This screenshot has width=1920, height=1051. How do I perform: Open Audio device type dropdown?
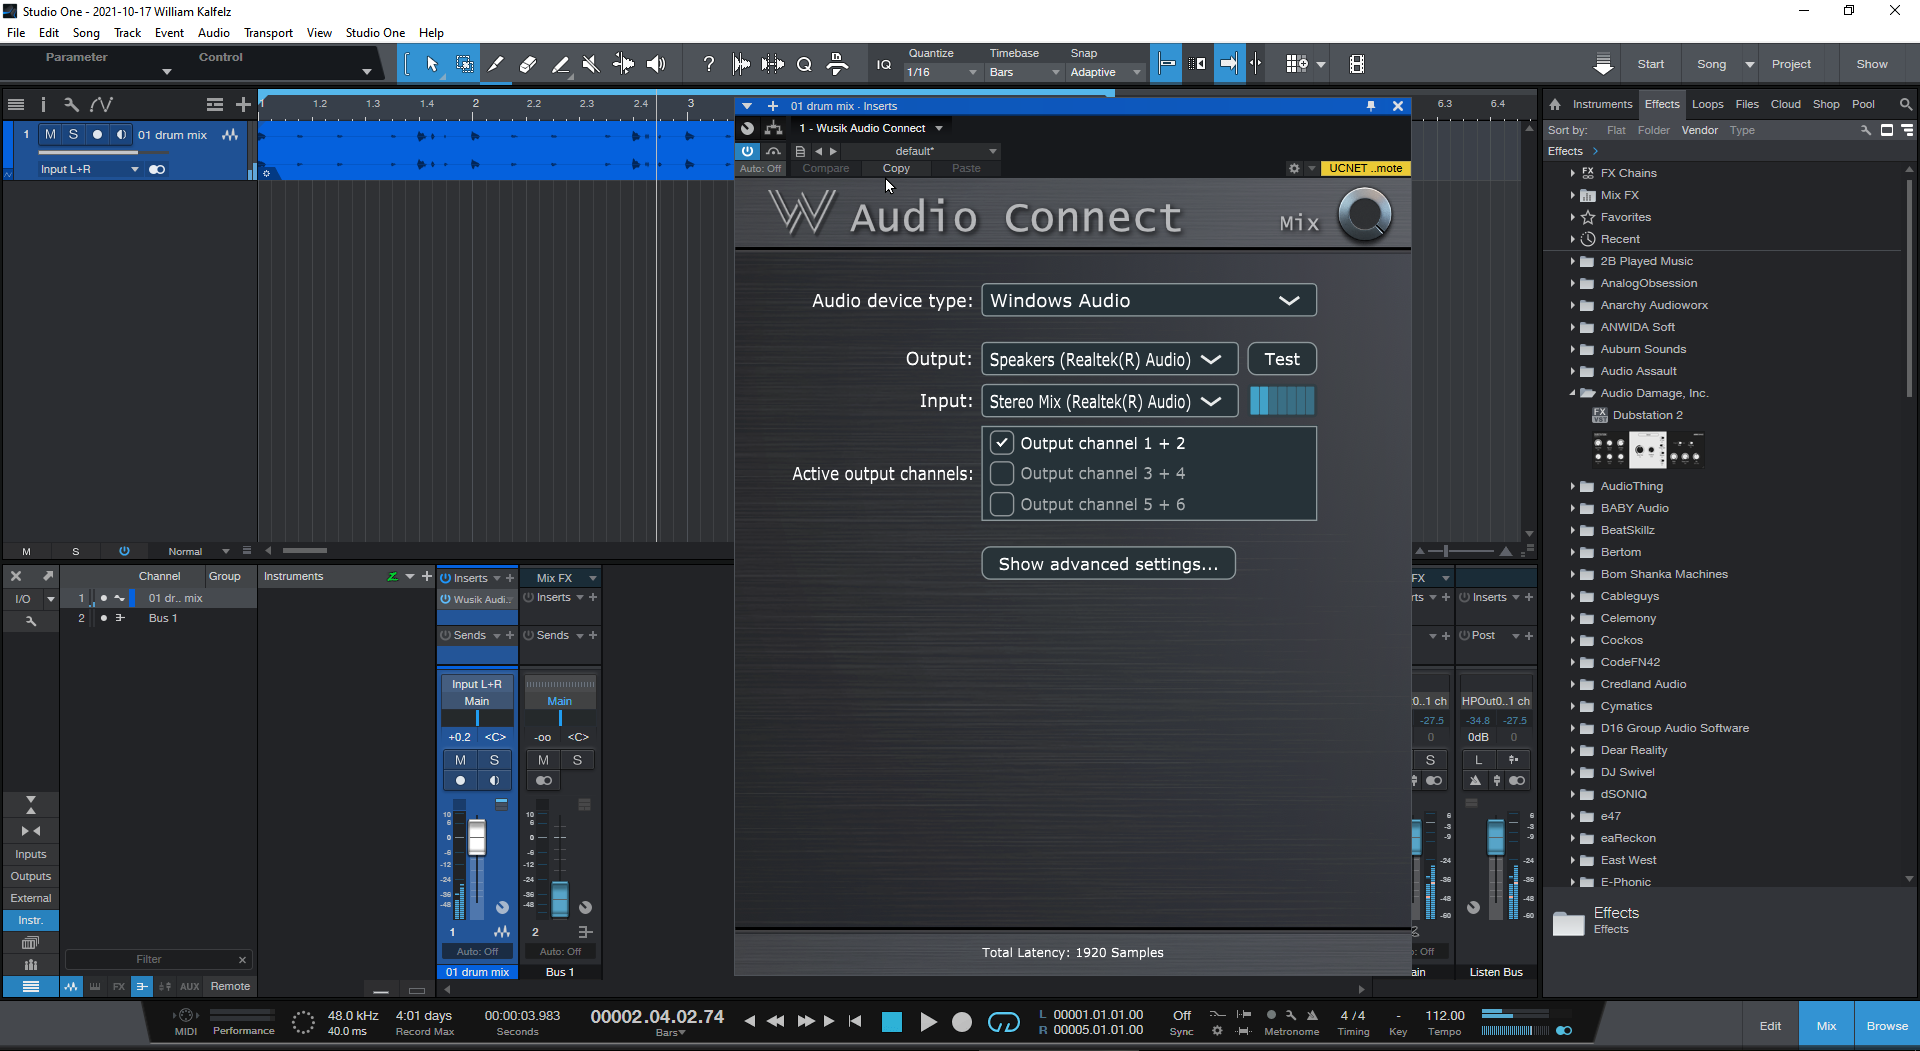(1148, 300)
